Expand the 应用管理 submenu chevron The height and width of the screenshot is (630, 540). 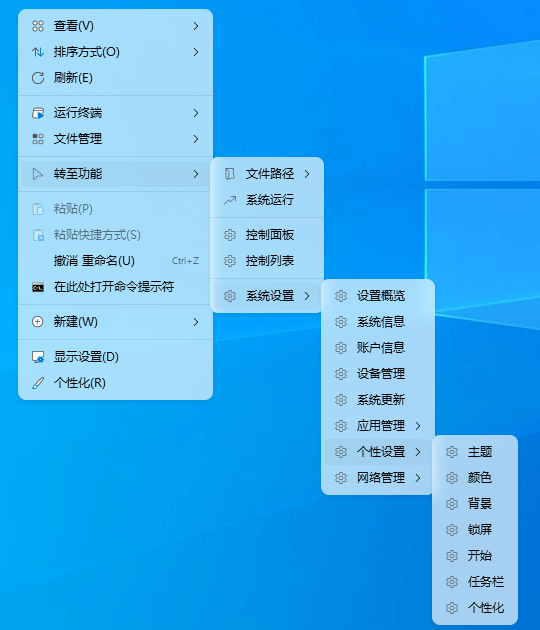[418, 426]
